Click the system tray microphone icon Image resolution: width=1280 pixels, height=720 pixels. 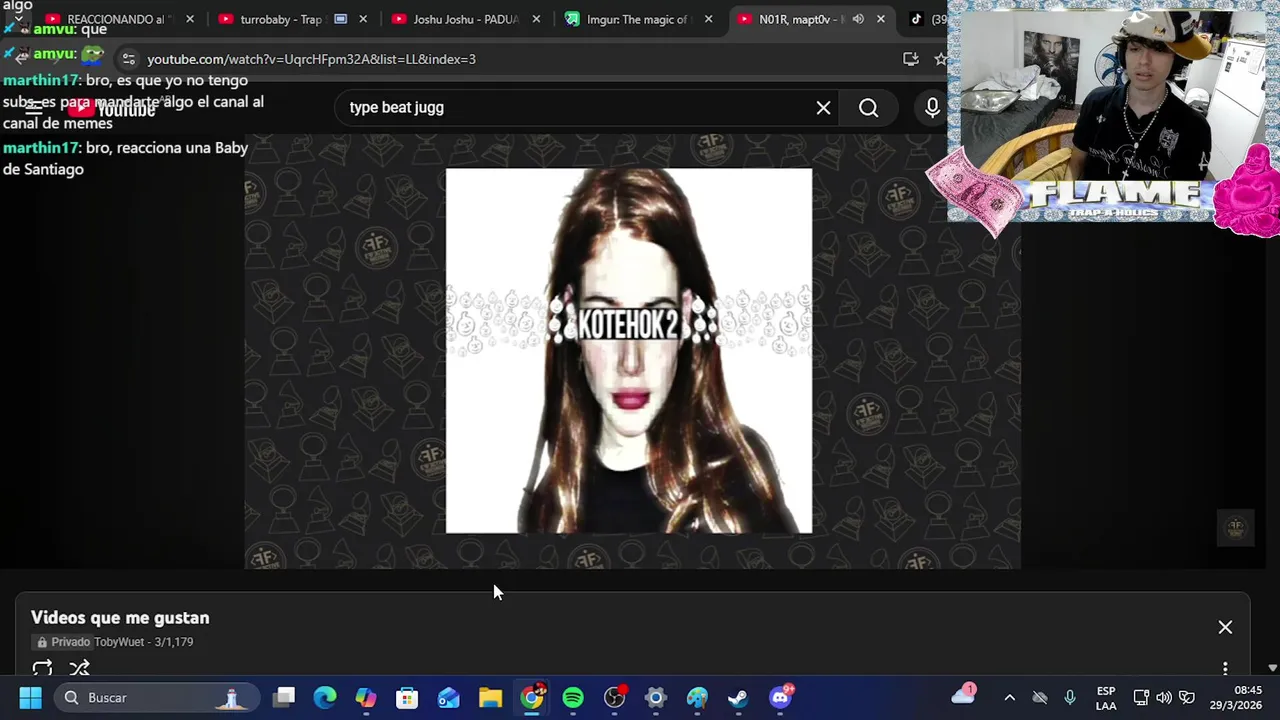(x=1069, y=697)
